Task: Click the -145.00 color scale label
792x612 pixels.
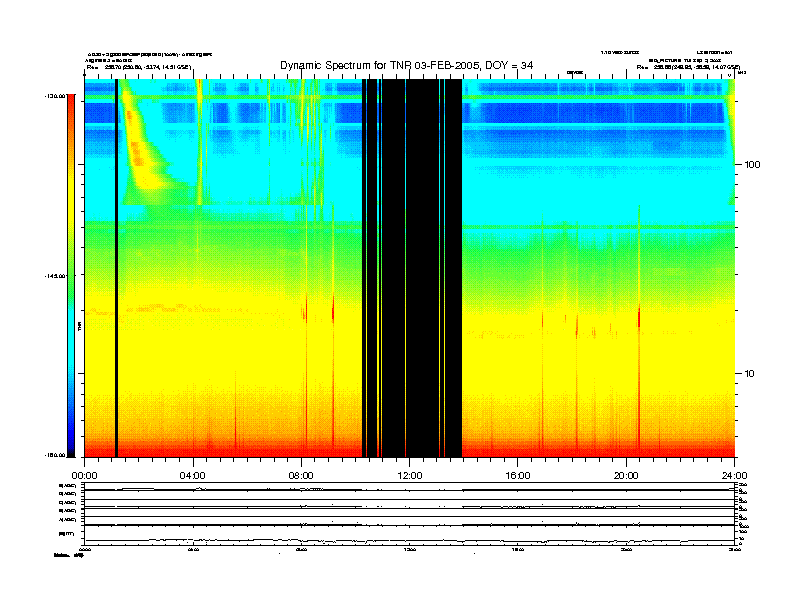Action: [53, 276]
